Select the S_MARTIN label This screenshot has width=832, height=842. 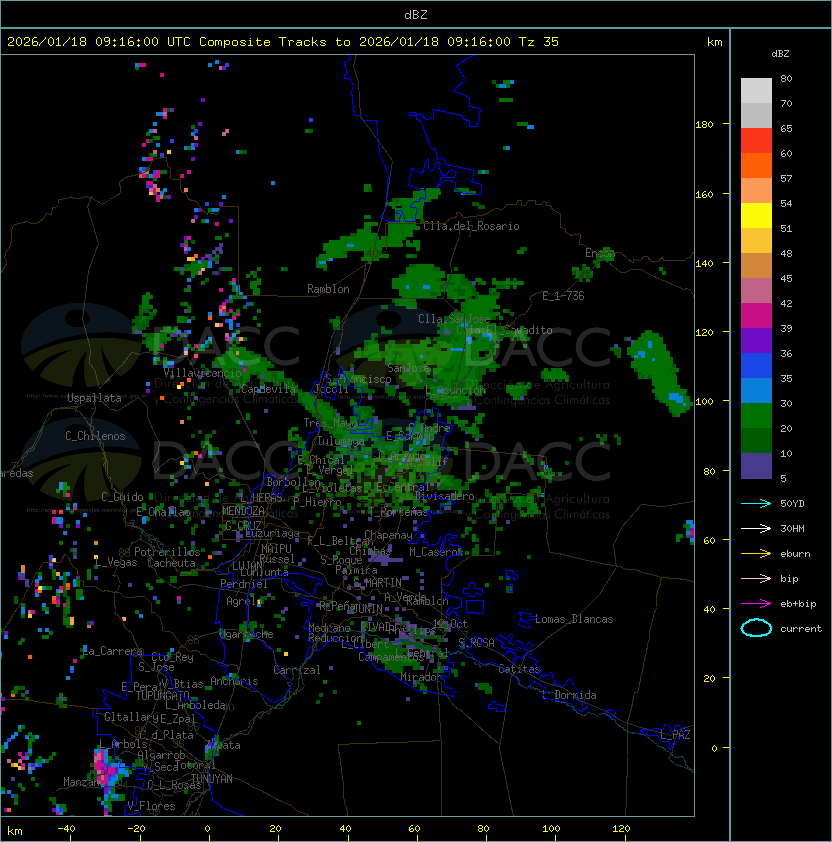378,583
